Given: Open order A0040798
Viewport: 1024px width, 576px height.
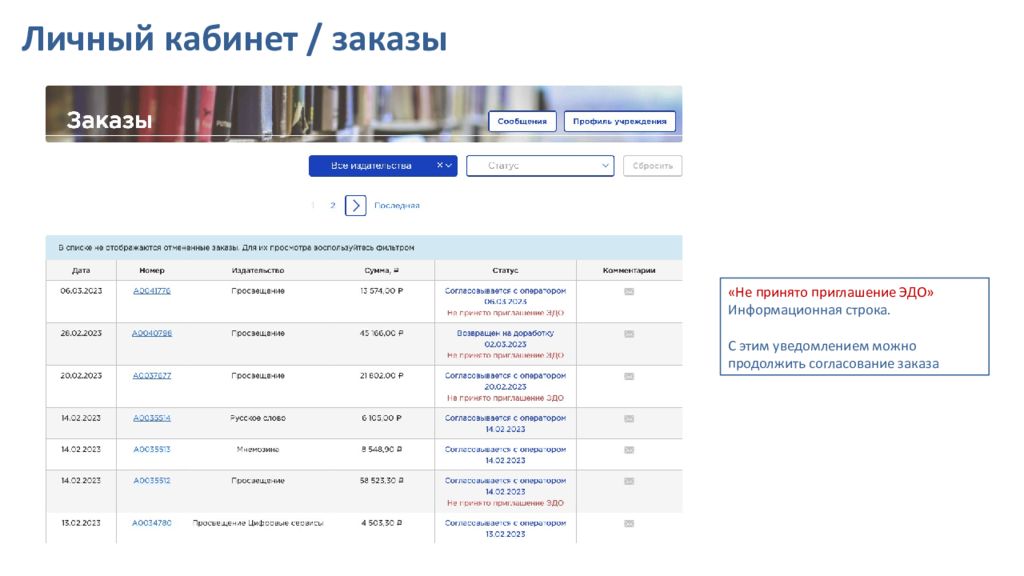Looking at the screenshot, I should 152,334.
